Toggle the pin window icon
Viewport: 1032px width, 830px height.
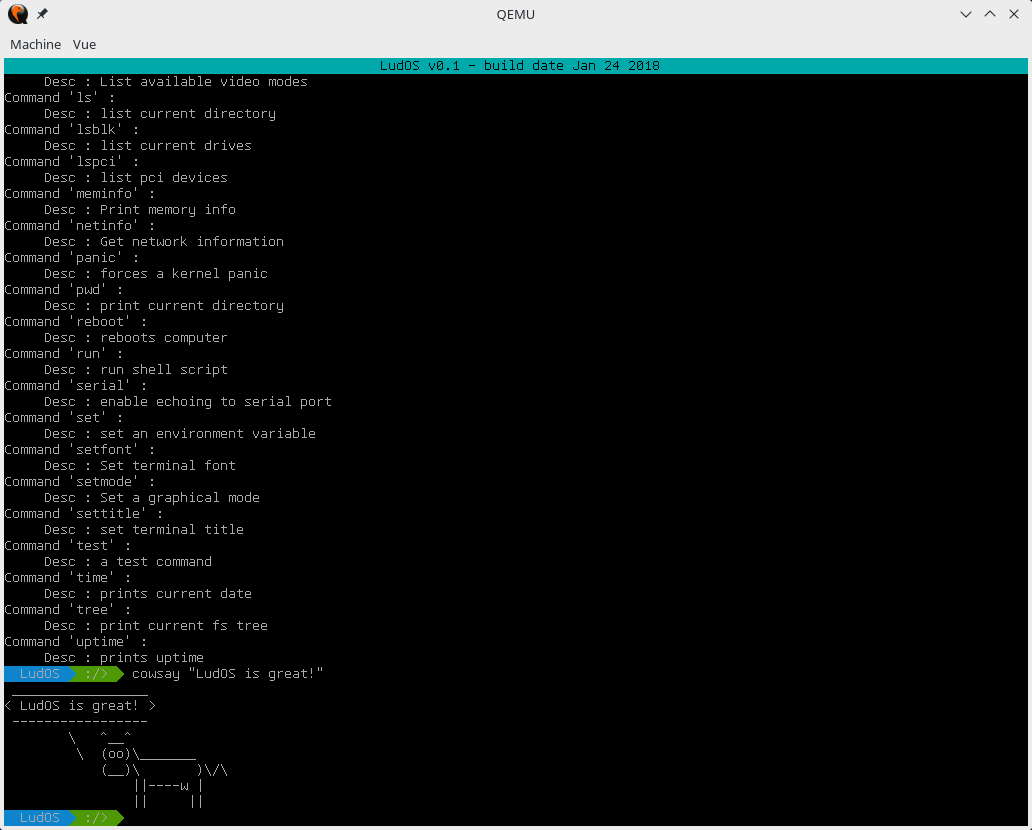click(x=42, y=14)
